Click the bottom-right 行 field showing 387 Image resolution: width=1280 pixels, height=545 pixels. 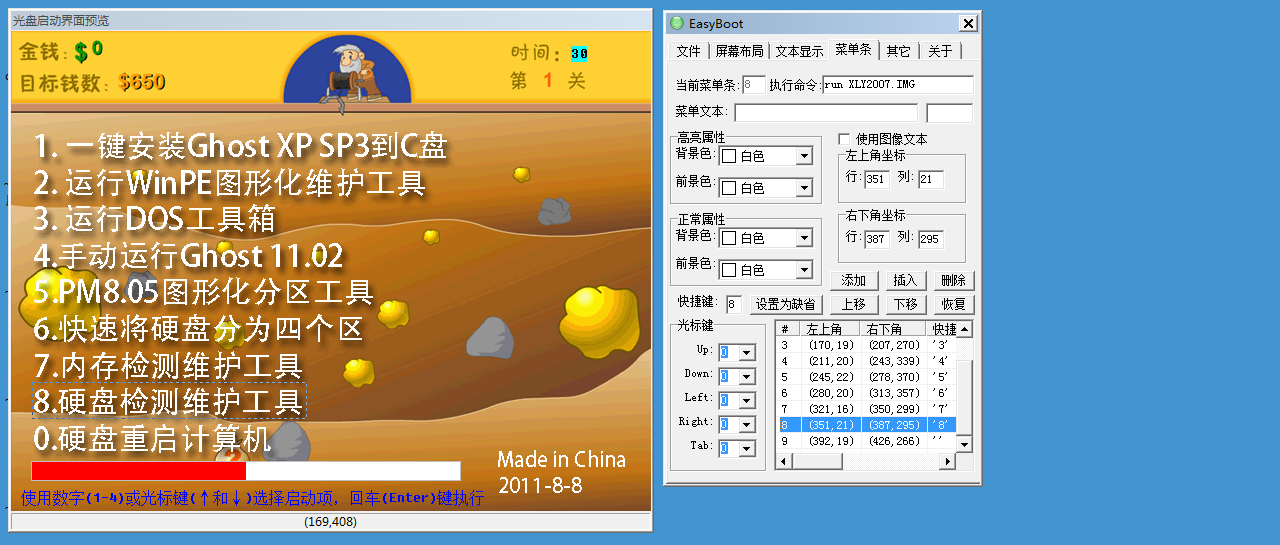pos(877,239)
